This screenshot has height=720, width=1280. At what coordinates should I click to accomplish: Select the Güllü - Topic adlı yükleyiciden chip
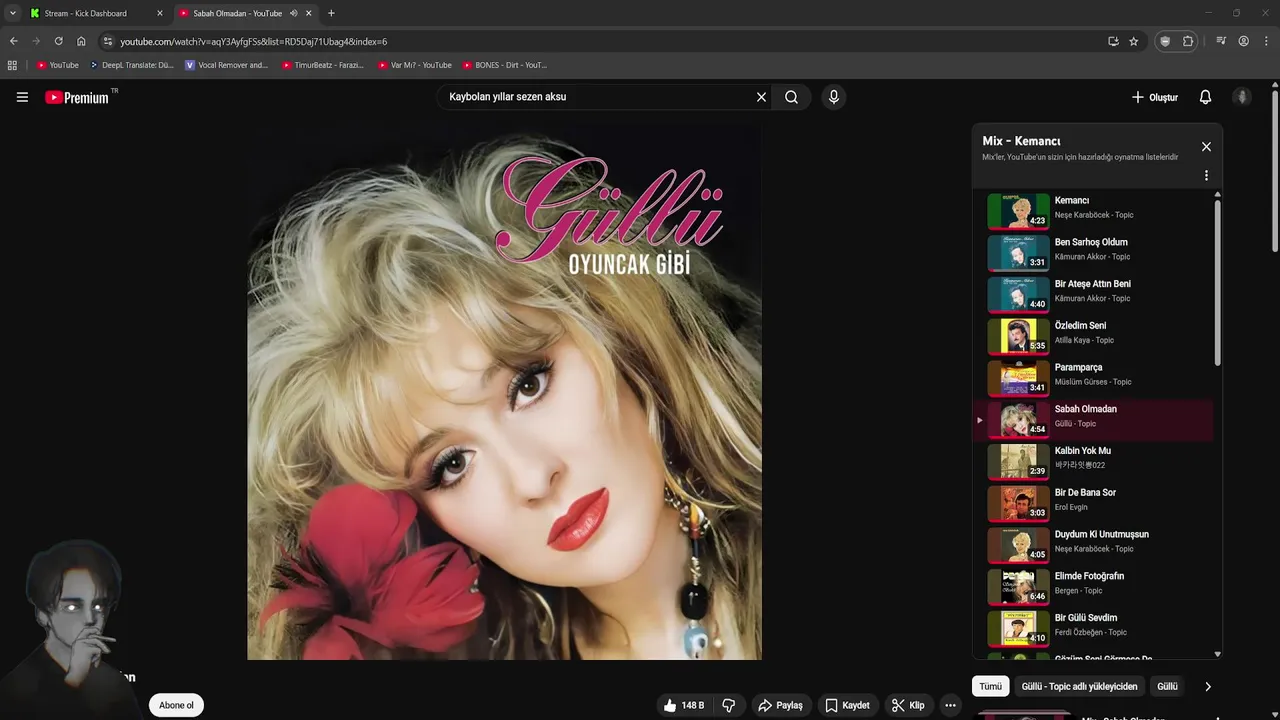tap(1079, 686)
